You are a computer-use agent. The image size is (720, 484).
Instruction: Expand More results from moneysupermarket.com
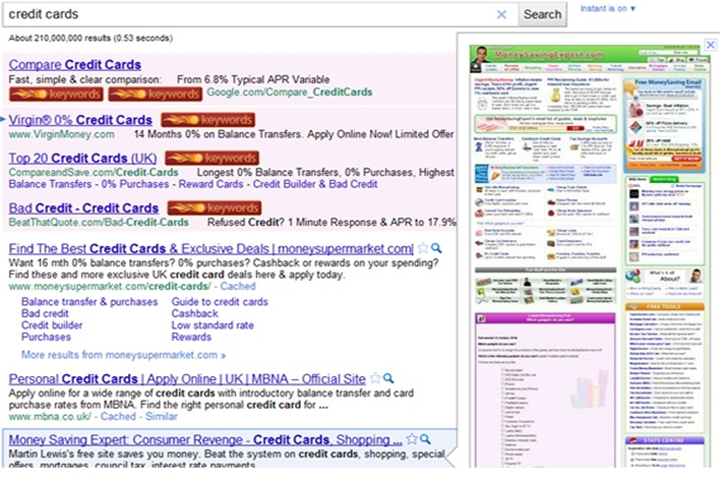124,355
